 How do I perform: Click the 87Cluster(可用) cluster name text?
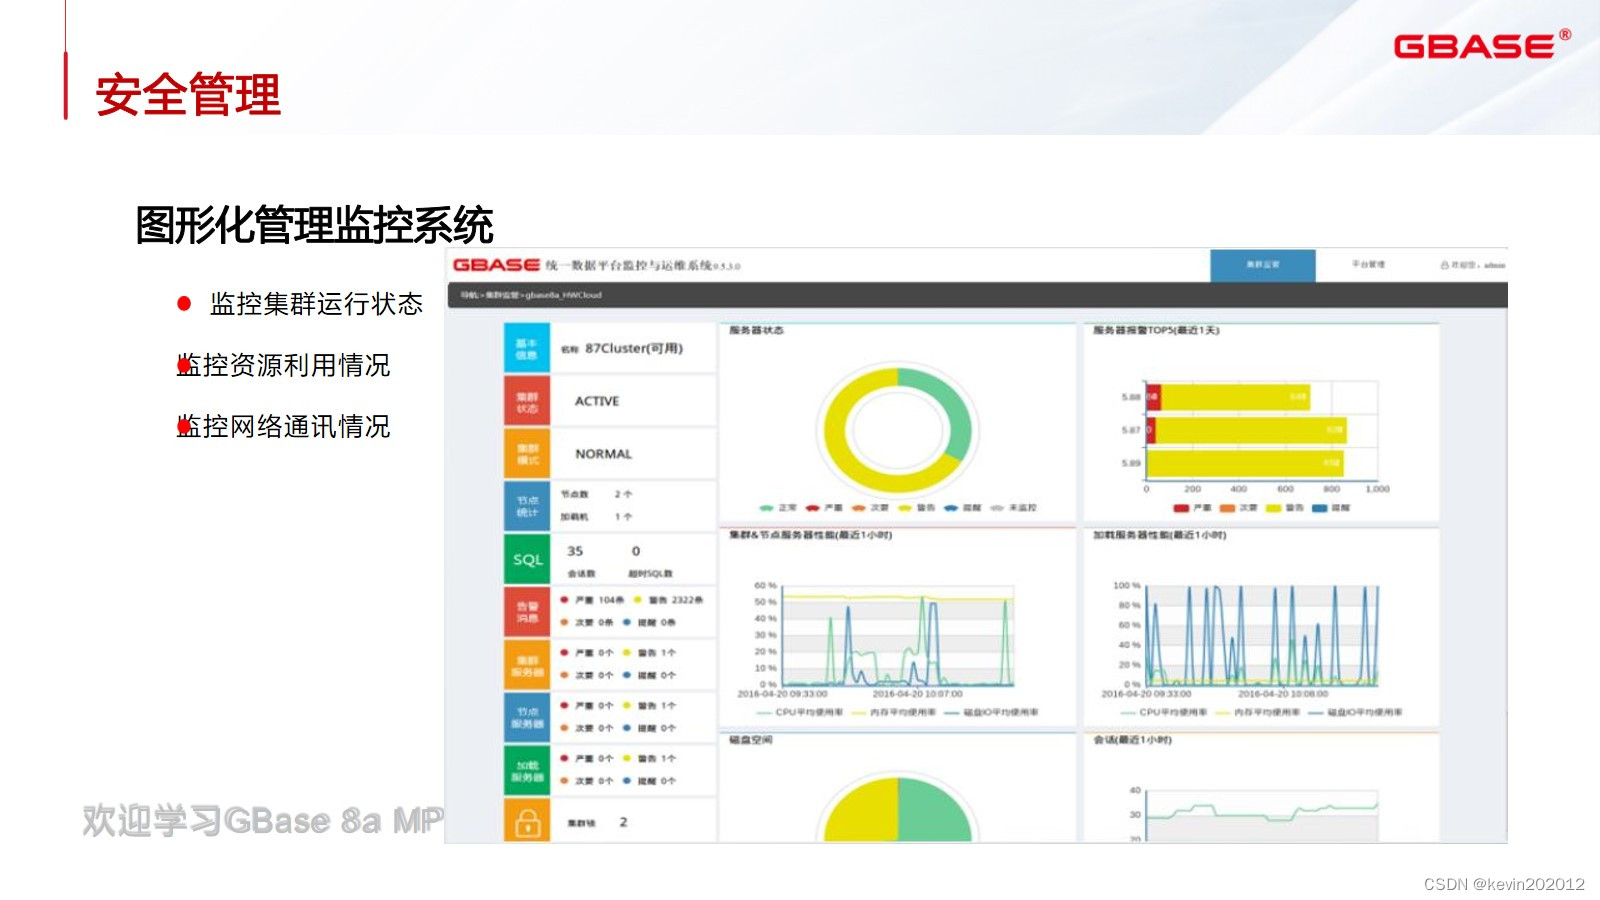click(x=634, y=348)
